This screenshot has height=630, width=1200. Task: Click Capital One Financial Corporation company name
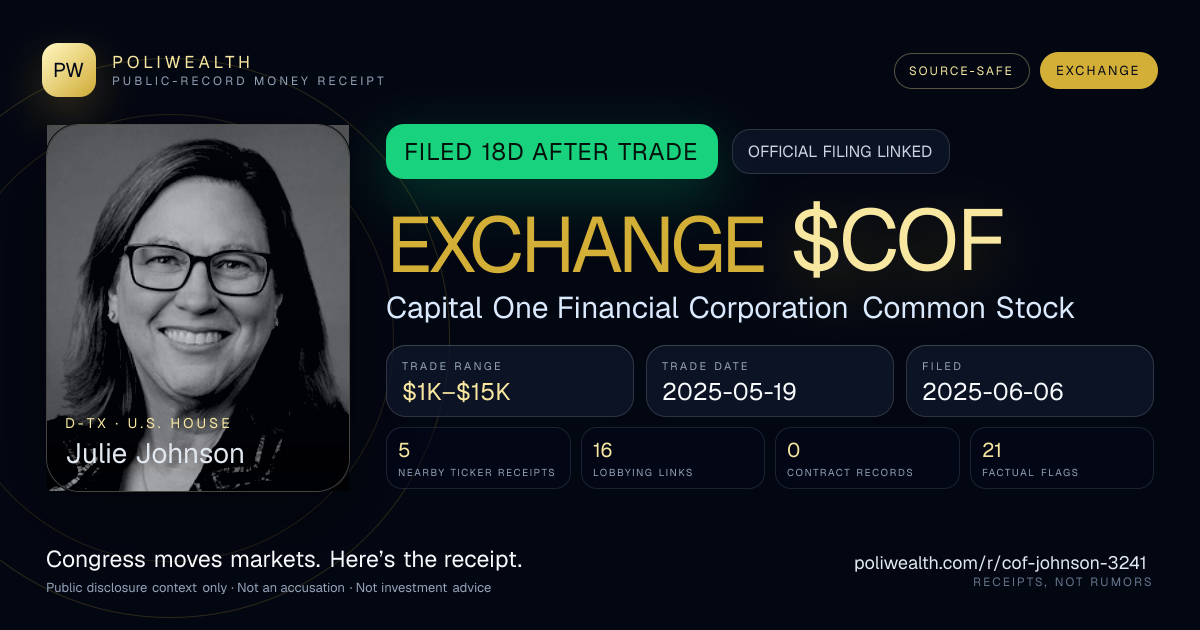pyautogui.click(x=617, y=308)
